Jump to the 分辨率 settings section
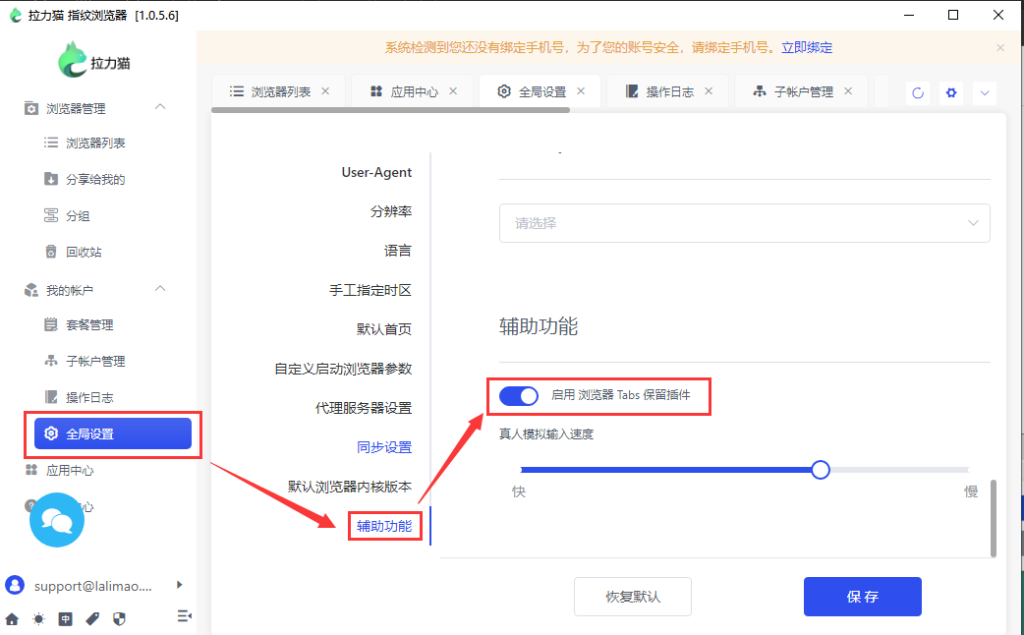The height and width of the screenshot is (635, 1024). [x=391, y=212]
